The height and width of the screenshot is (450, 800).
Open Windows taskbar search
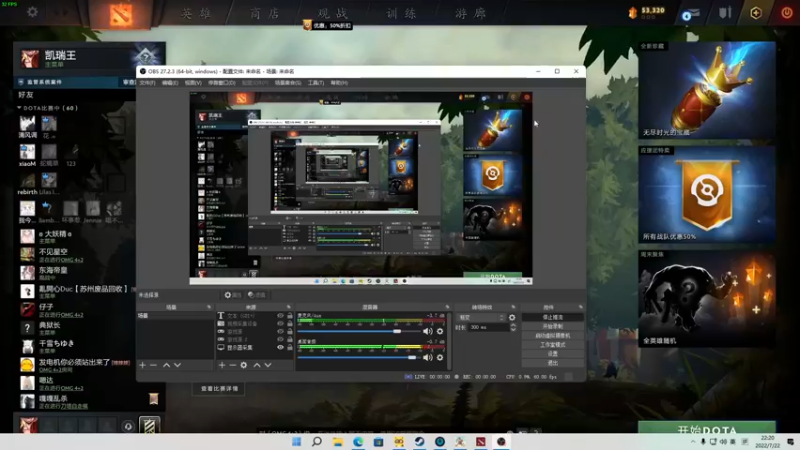tap(317, 442)
